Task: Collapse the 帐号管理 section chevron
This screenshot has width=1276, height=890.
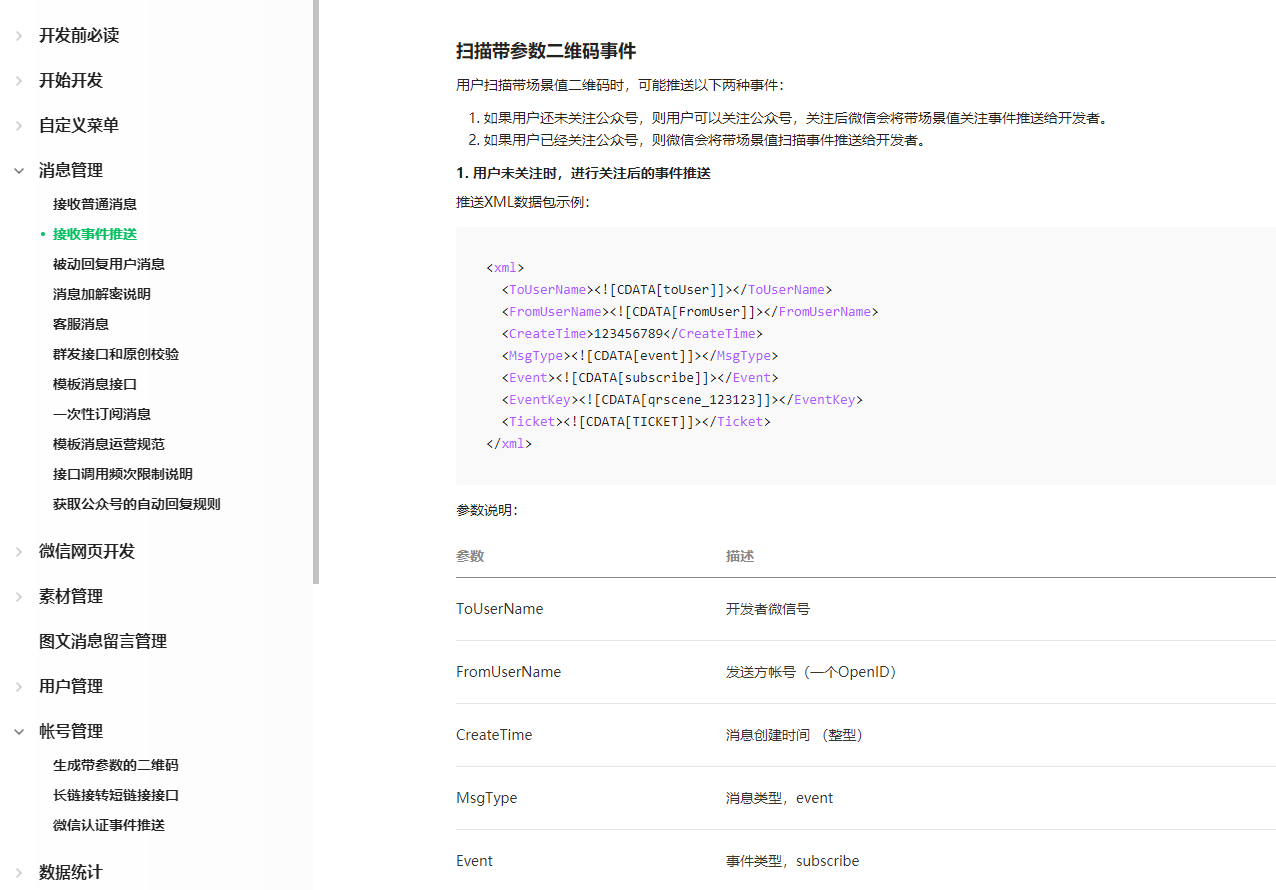Action: pyautogui.click(x=19, y=732)
